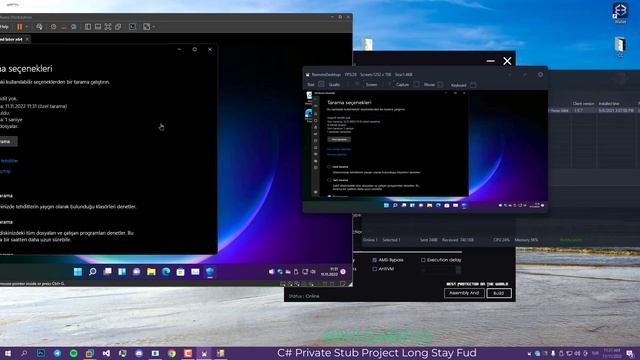
Task: Click the CPU 24% status text
Action: click(501, 240)
